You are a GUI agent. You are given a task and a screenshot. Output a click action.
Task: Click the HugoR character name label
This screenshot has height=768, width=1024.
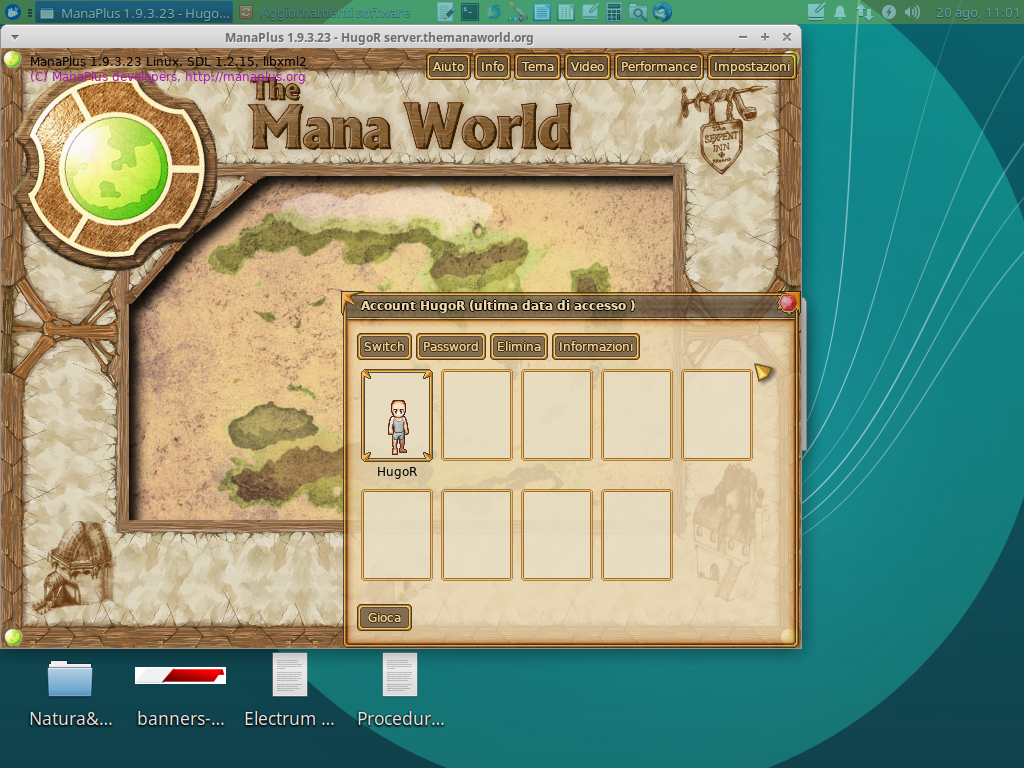397,472
